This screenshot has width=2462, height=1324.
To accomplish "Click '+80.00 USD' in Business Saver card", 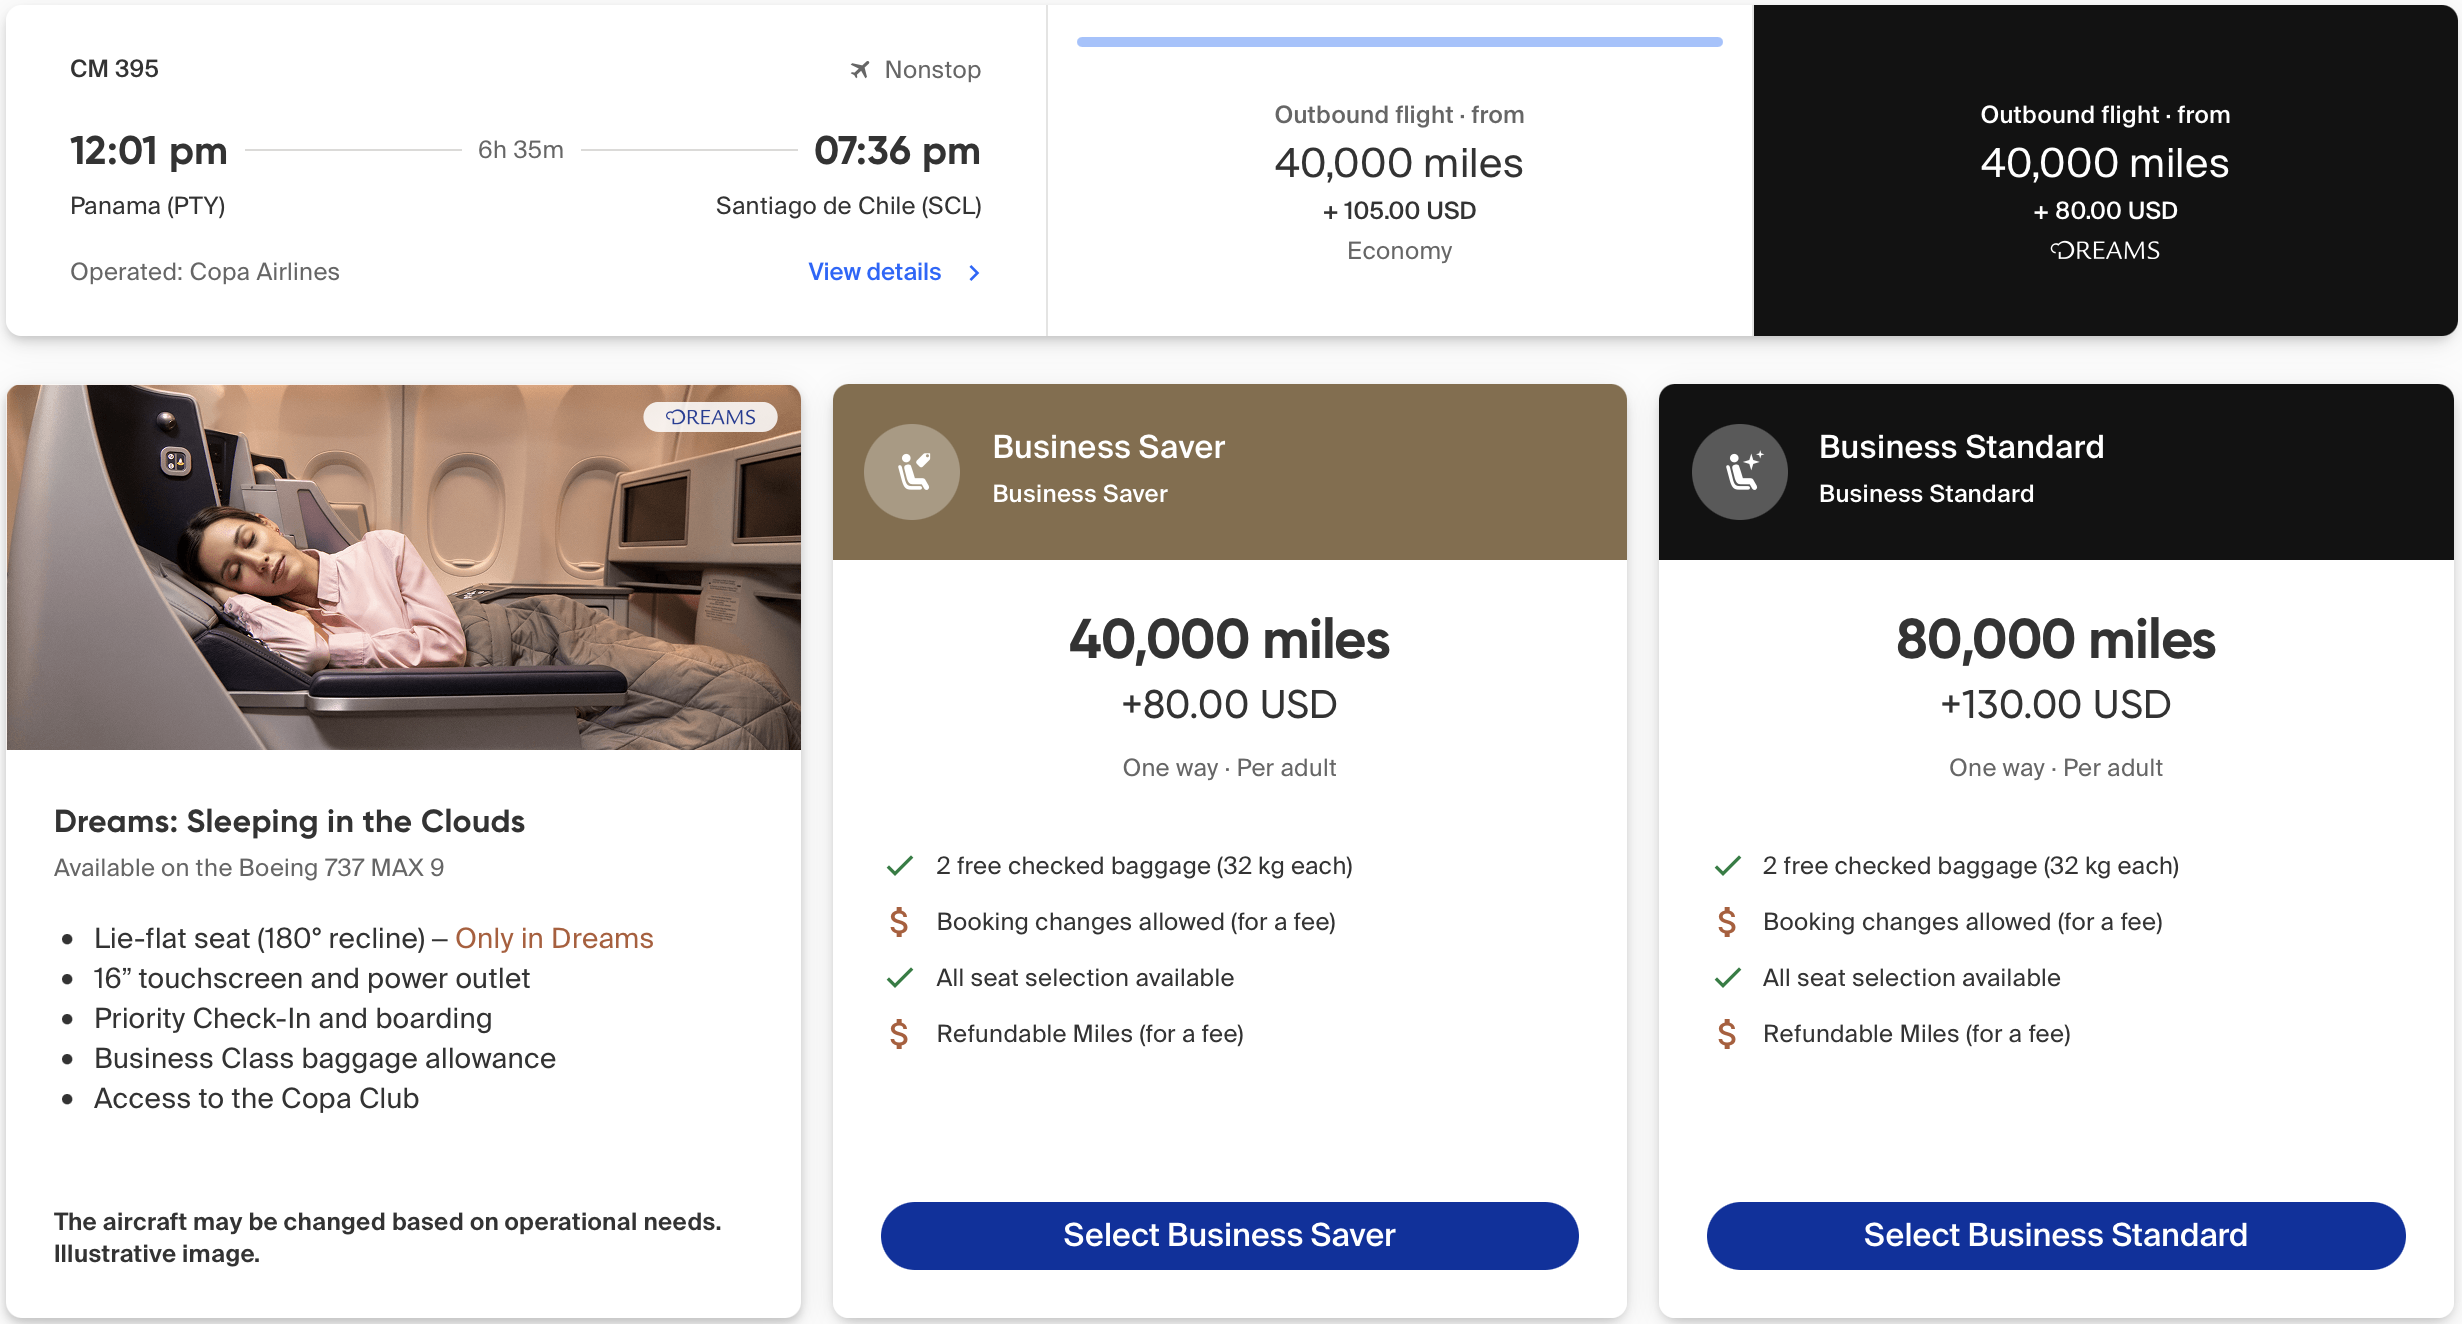I will pos(1229,705).
